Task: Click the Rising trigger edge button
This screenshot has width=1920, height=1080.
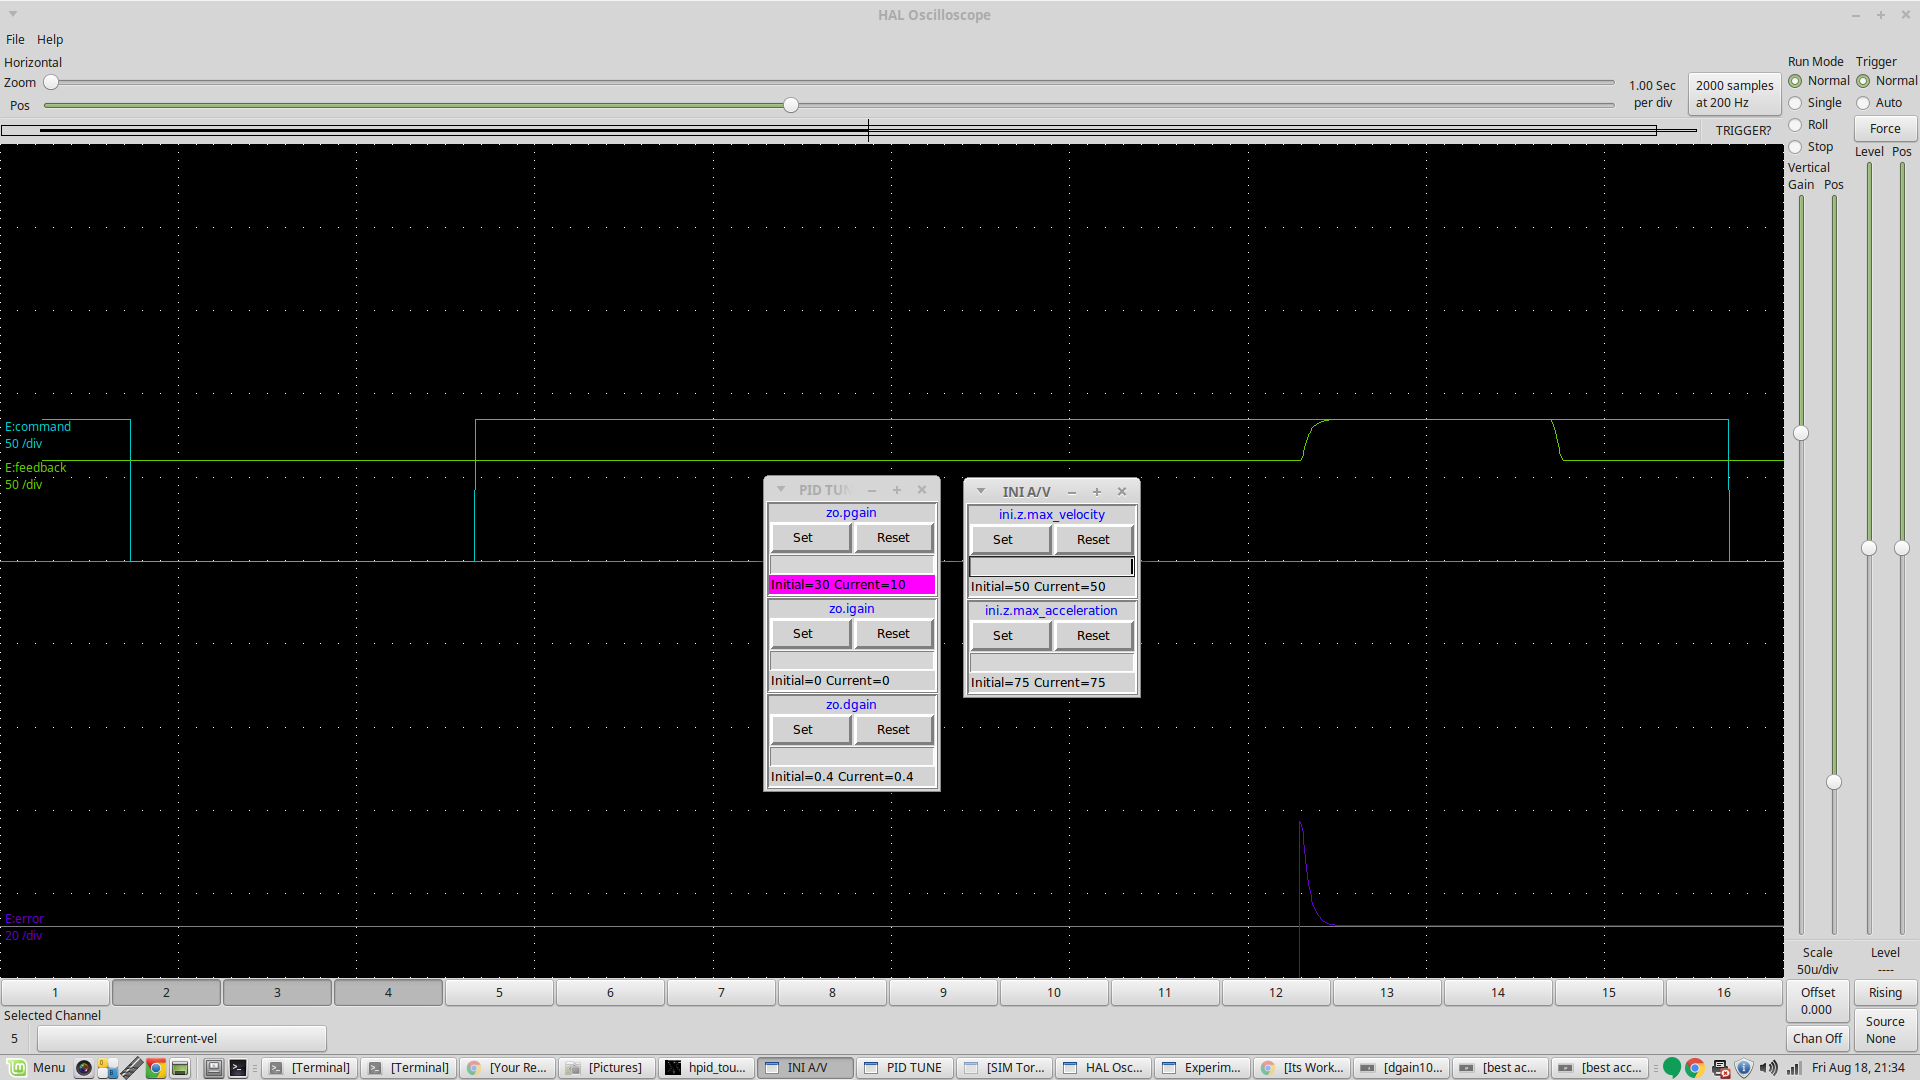Action: click(x=1885, y=993)
